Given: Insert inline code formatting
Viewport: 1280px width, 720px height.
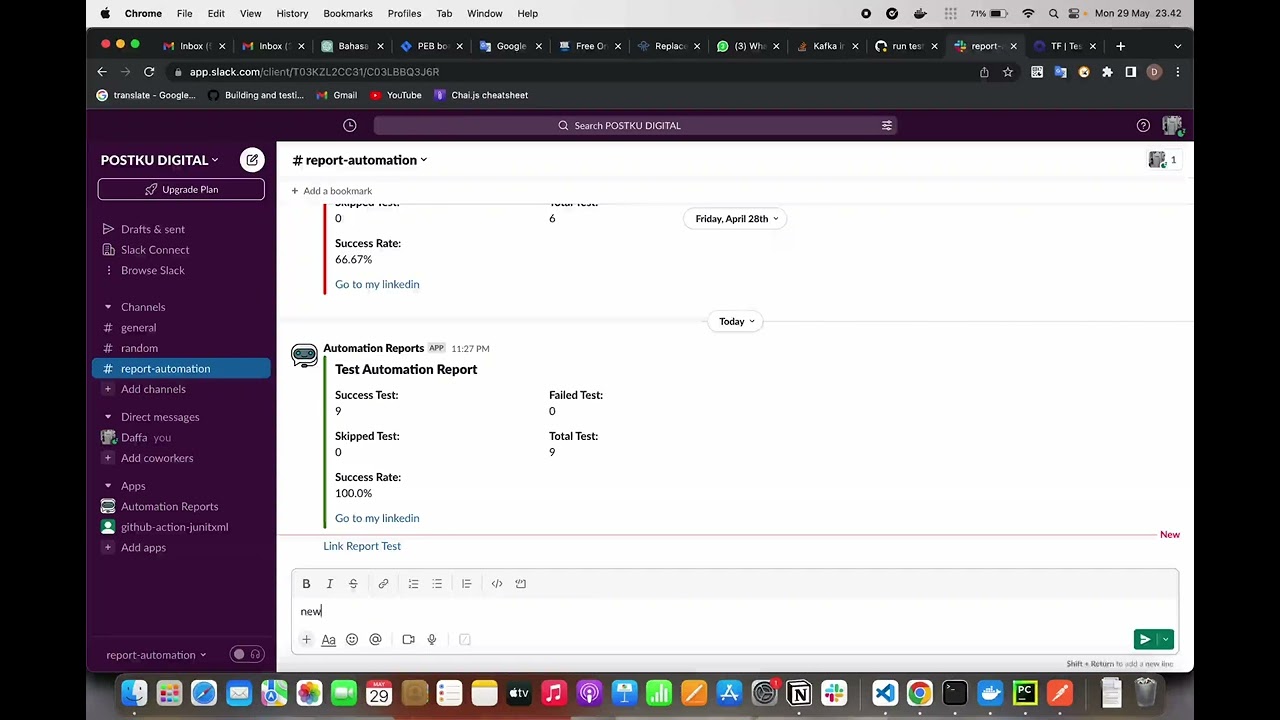Looking at the screenshot, I should (497, 584).
